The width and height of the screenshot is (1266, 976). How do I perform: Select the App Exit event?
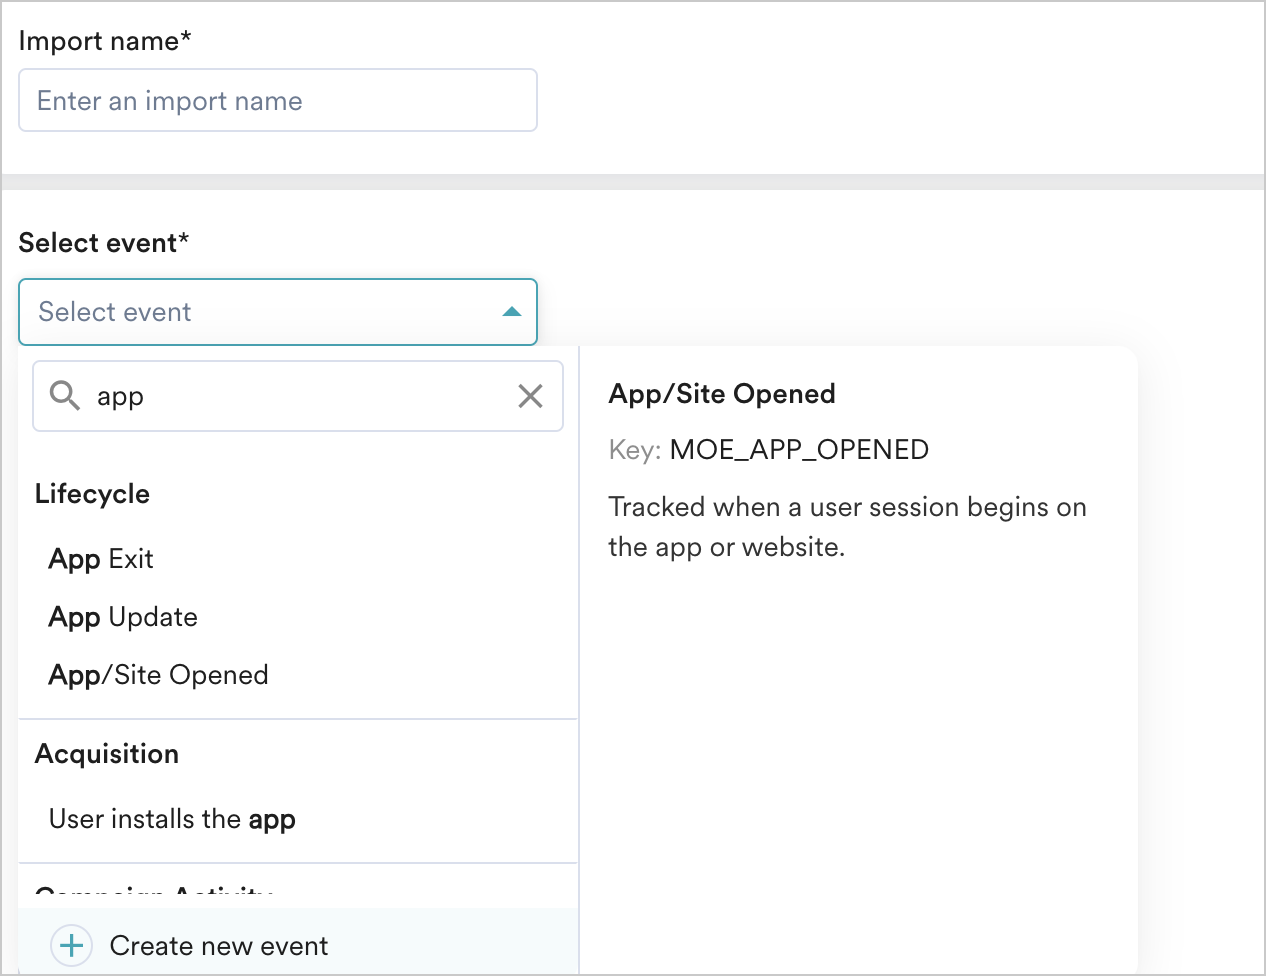tap(101, 559)
